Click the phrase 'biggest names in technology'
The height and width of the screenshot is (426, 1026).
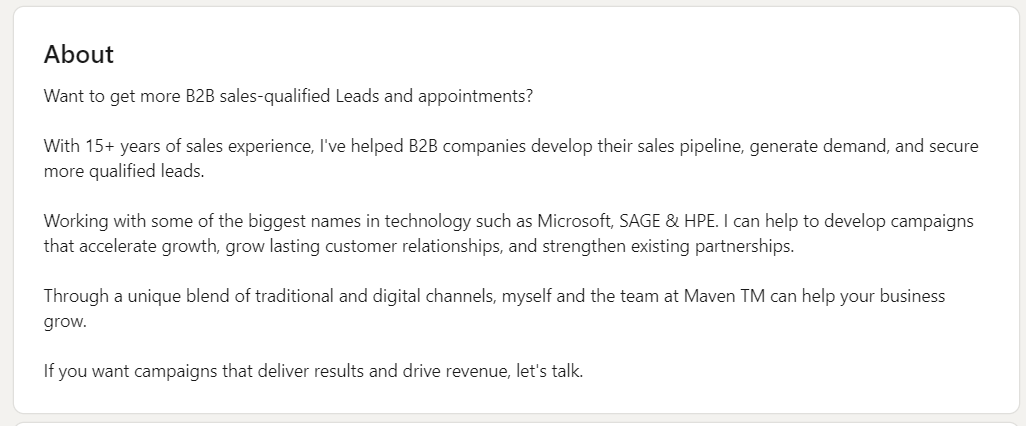pyautogui.click(x=359, y=221)
